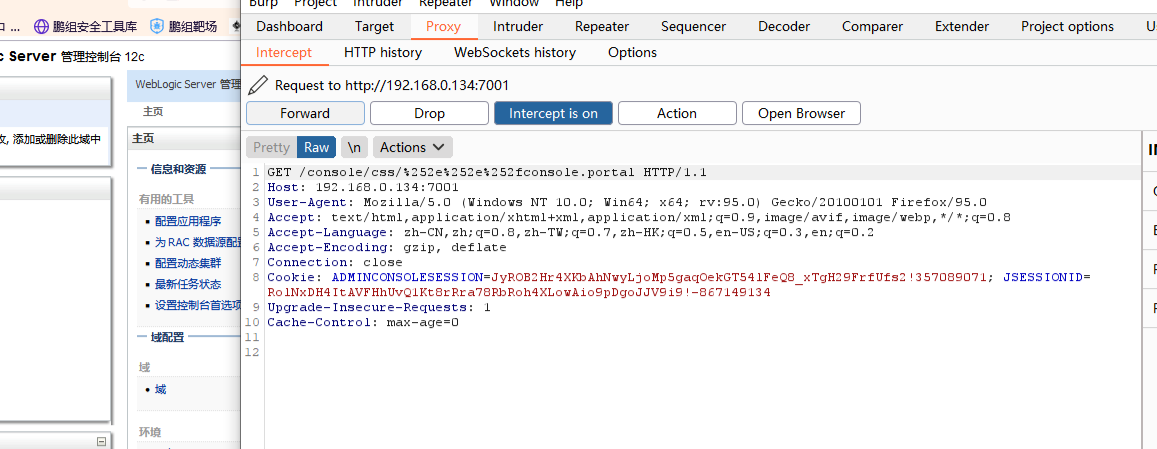Viewport: 1157px width, 449px height.
Task: Click the blue shield icon for 鹏组靶场
Action: click(156, 27)
